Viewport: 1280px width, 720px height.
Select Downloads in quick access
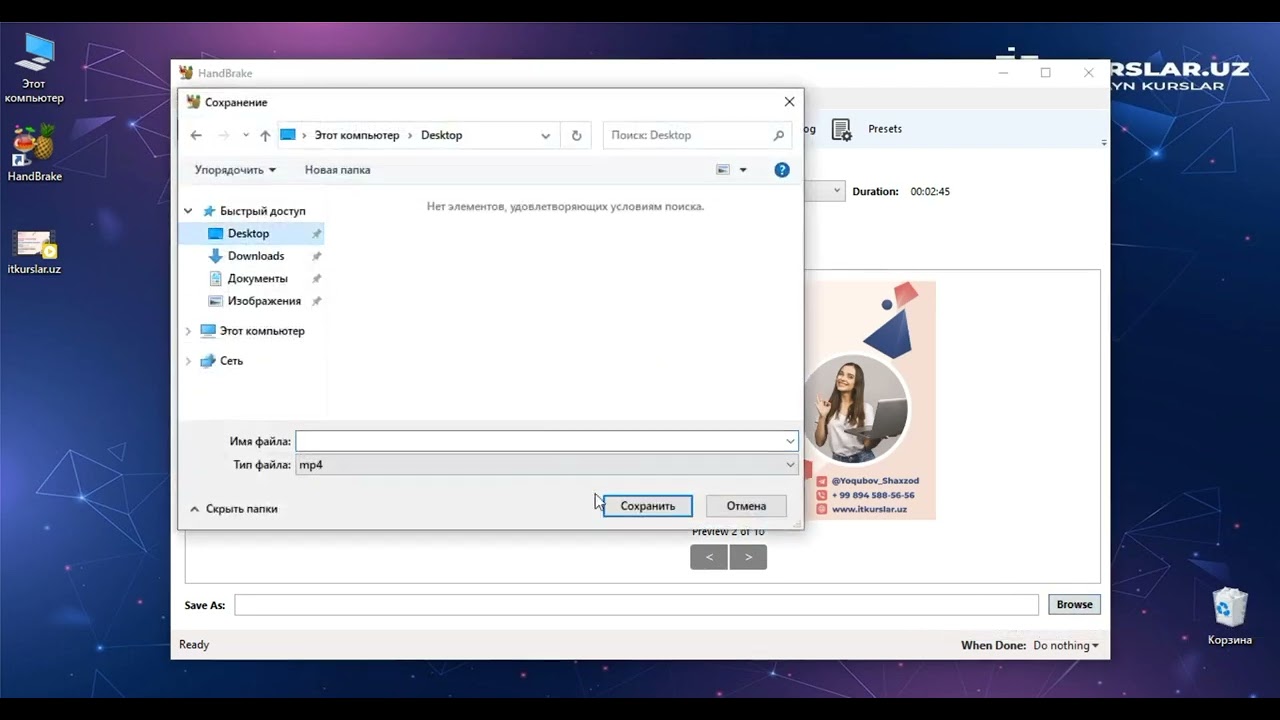click(255, 256)
